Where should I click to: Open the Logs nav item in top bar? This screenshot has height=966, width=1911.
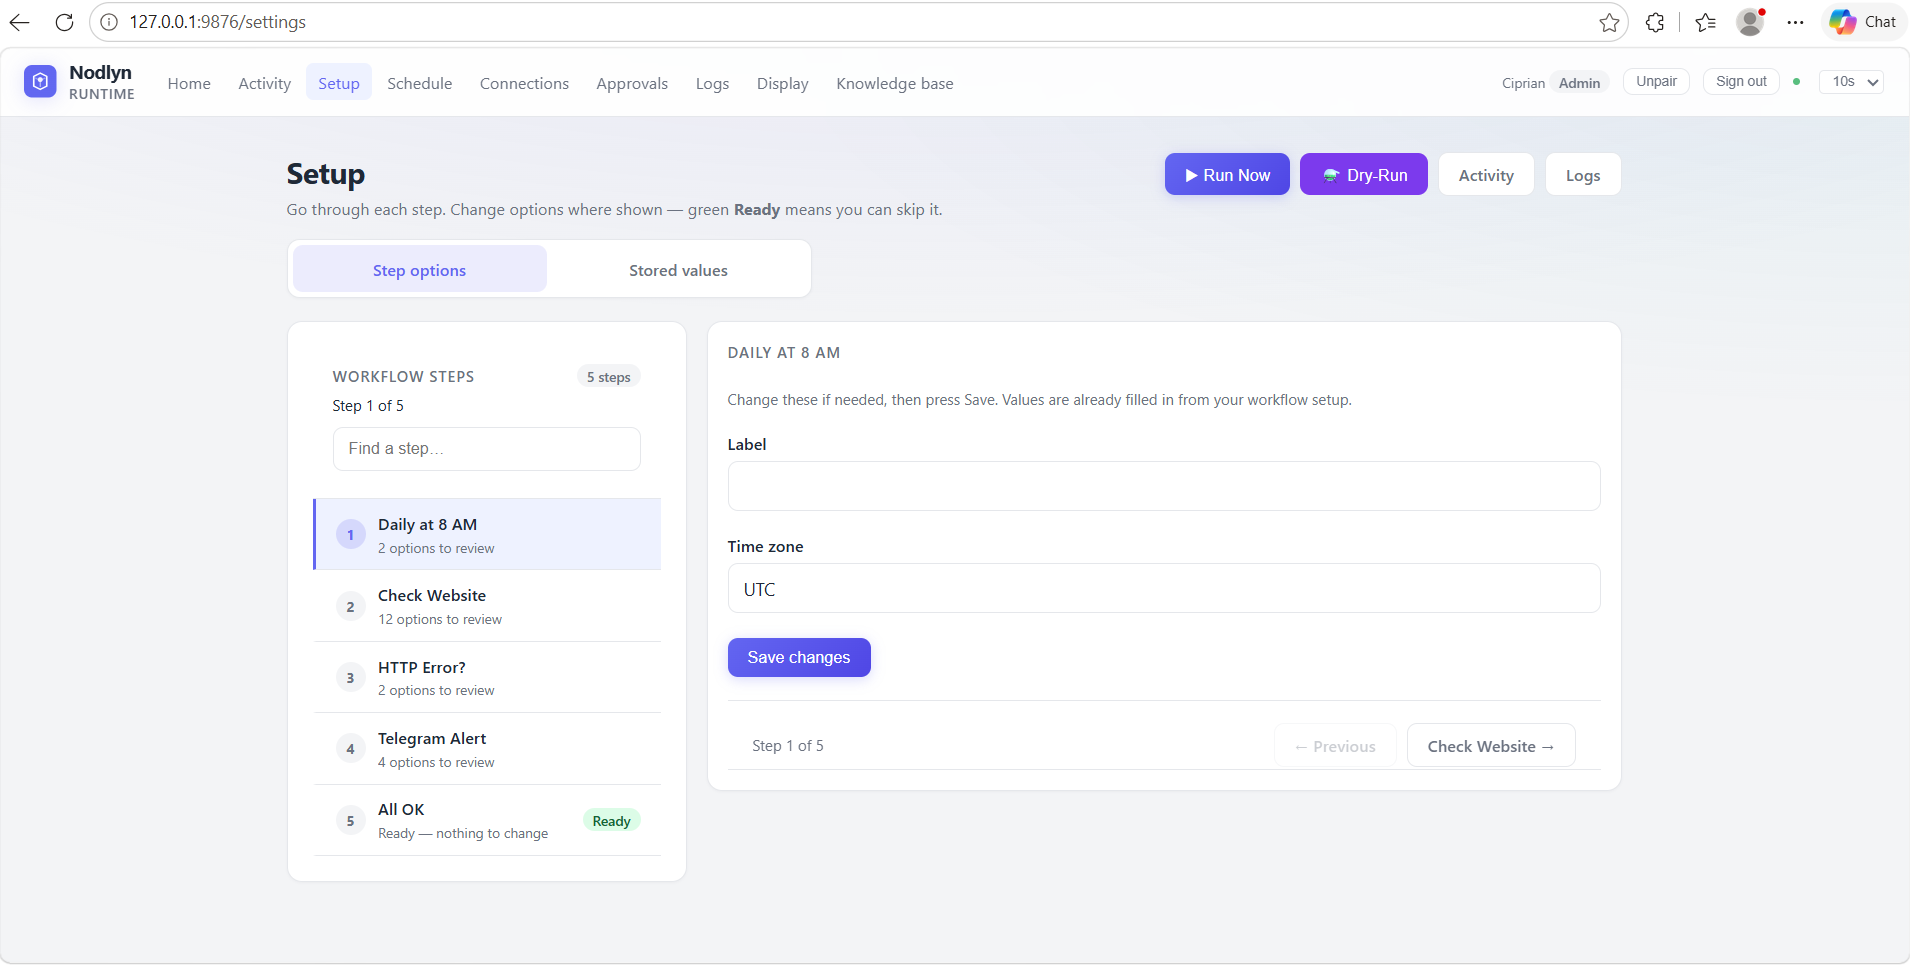(x=712, y=83)
